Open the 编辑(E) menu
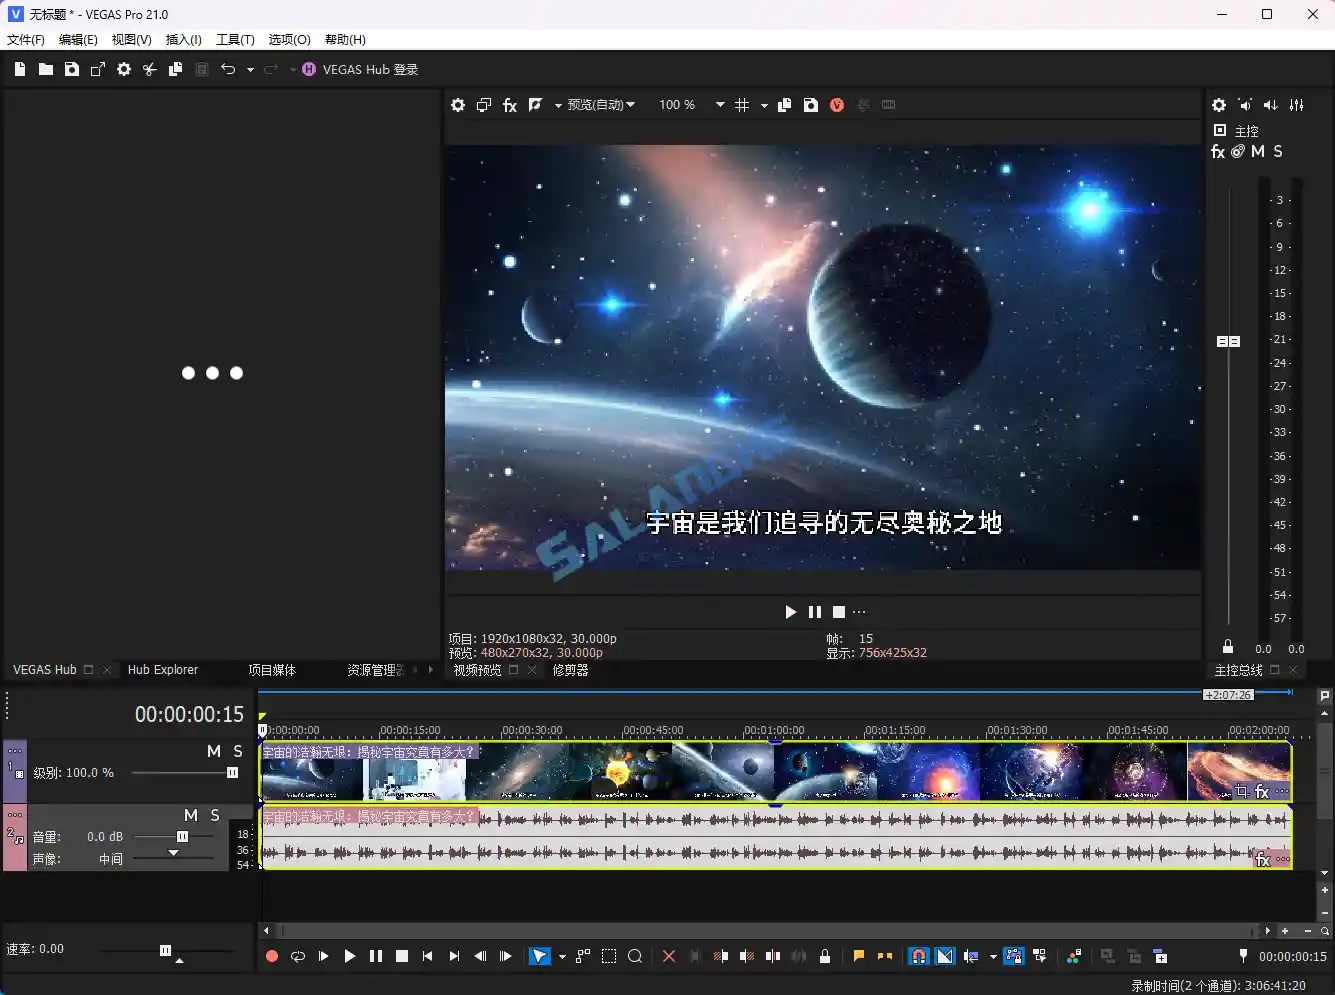The height and width of the screenshot is (995, 1335). (78, 40)
